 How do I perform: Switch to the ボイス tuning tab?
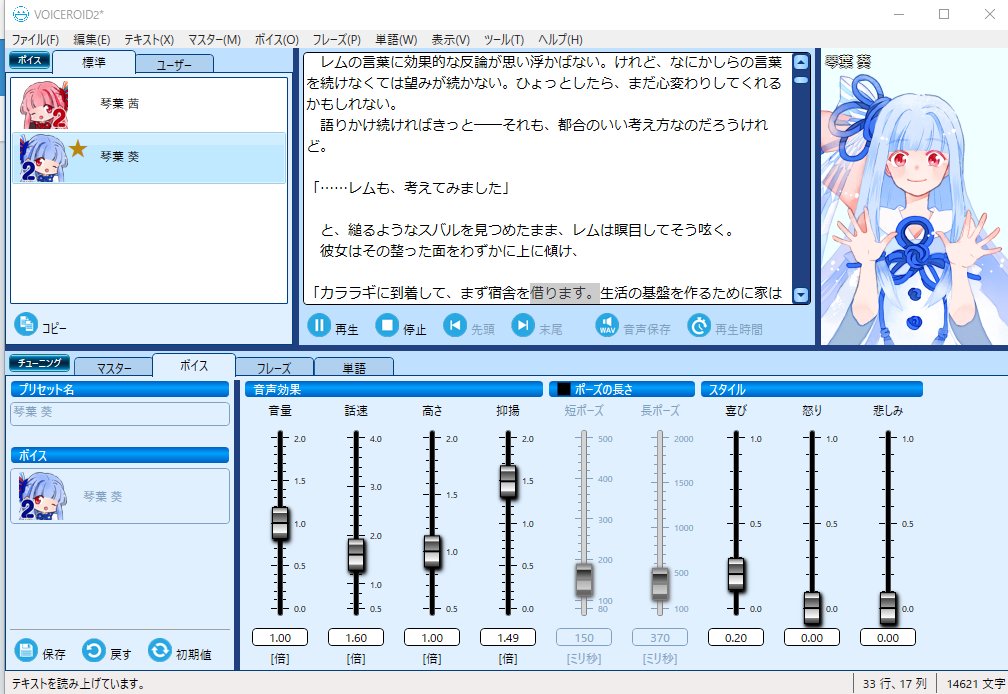[x=194, y=365]
